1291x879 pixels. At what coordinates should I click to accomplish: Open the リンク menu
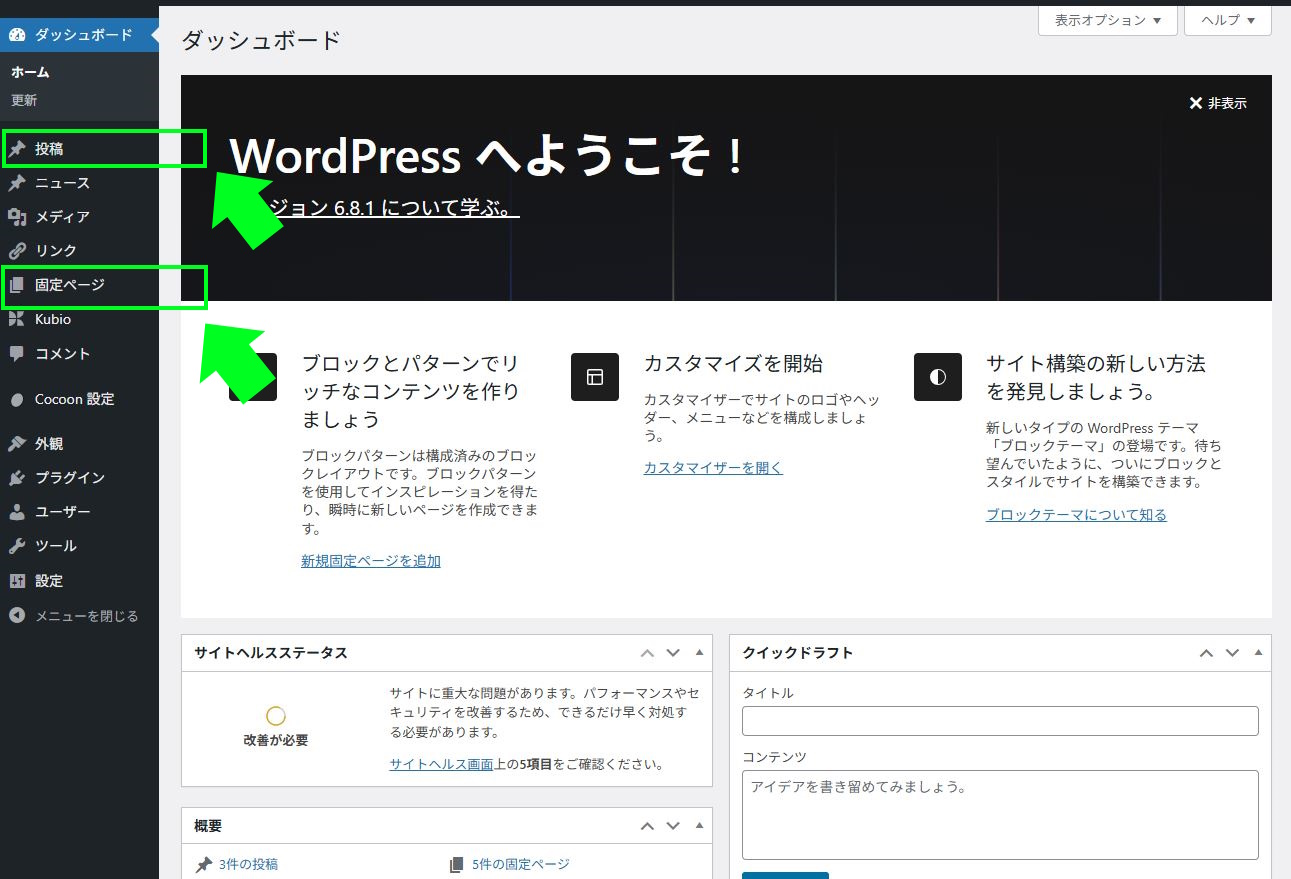click(79, 251)
